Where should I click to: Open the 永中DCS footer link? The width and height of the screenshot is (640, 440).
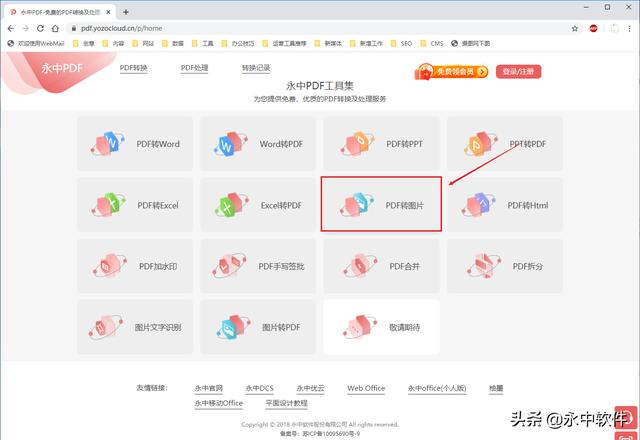pos(260,388)
